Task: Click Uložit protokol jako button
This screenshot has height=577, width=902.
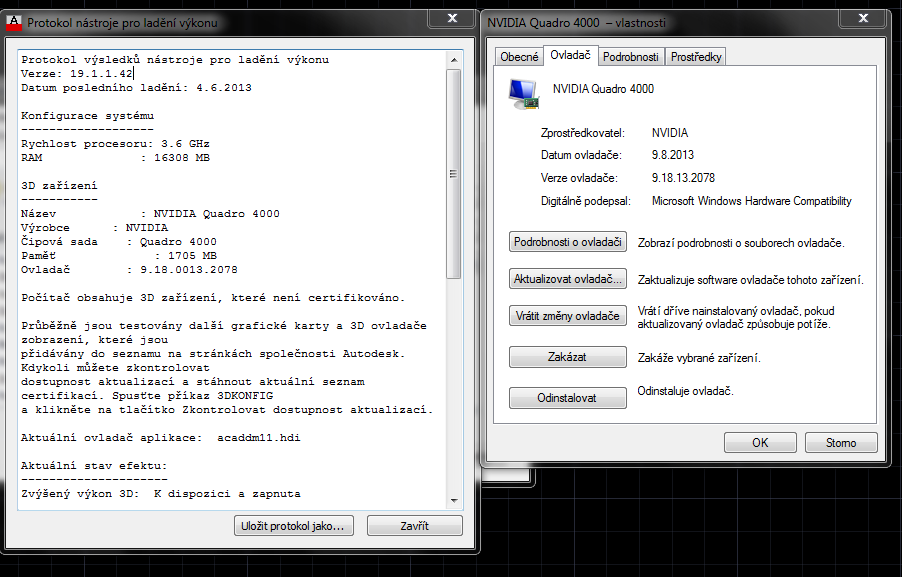Action: click(293, 526)
